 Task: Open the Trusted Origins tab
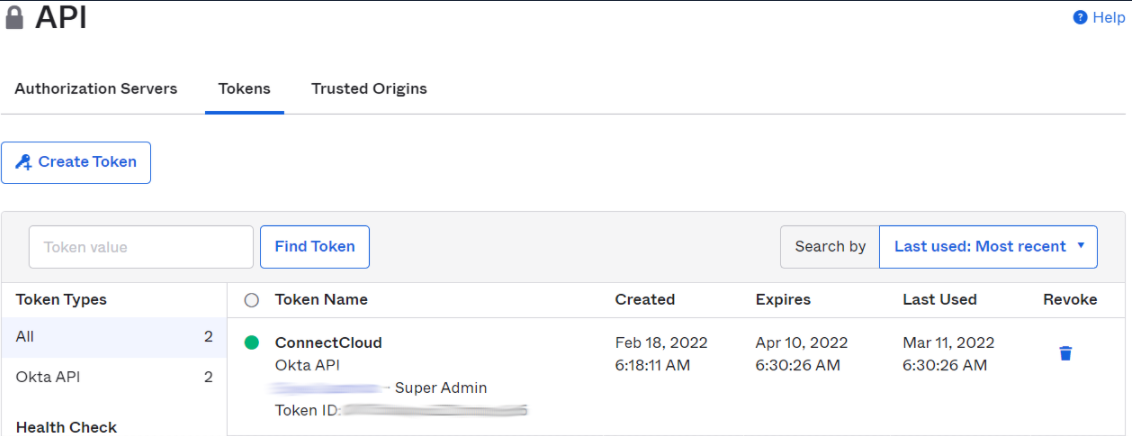[369, 89]
